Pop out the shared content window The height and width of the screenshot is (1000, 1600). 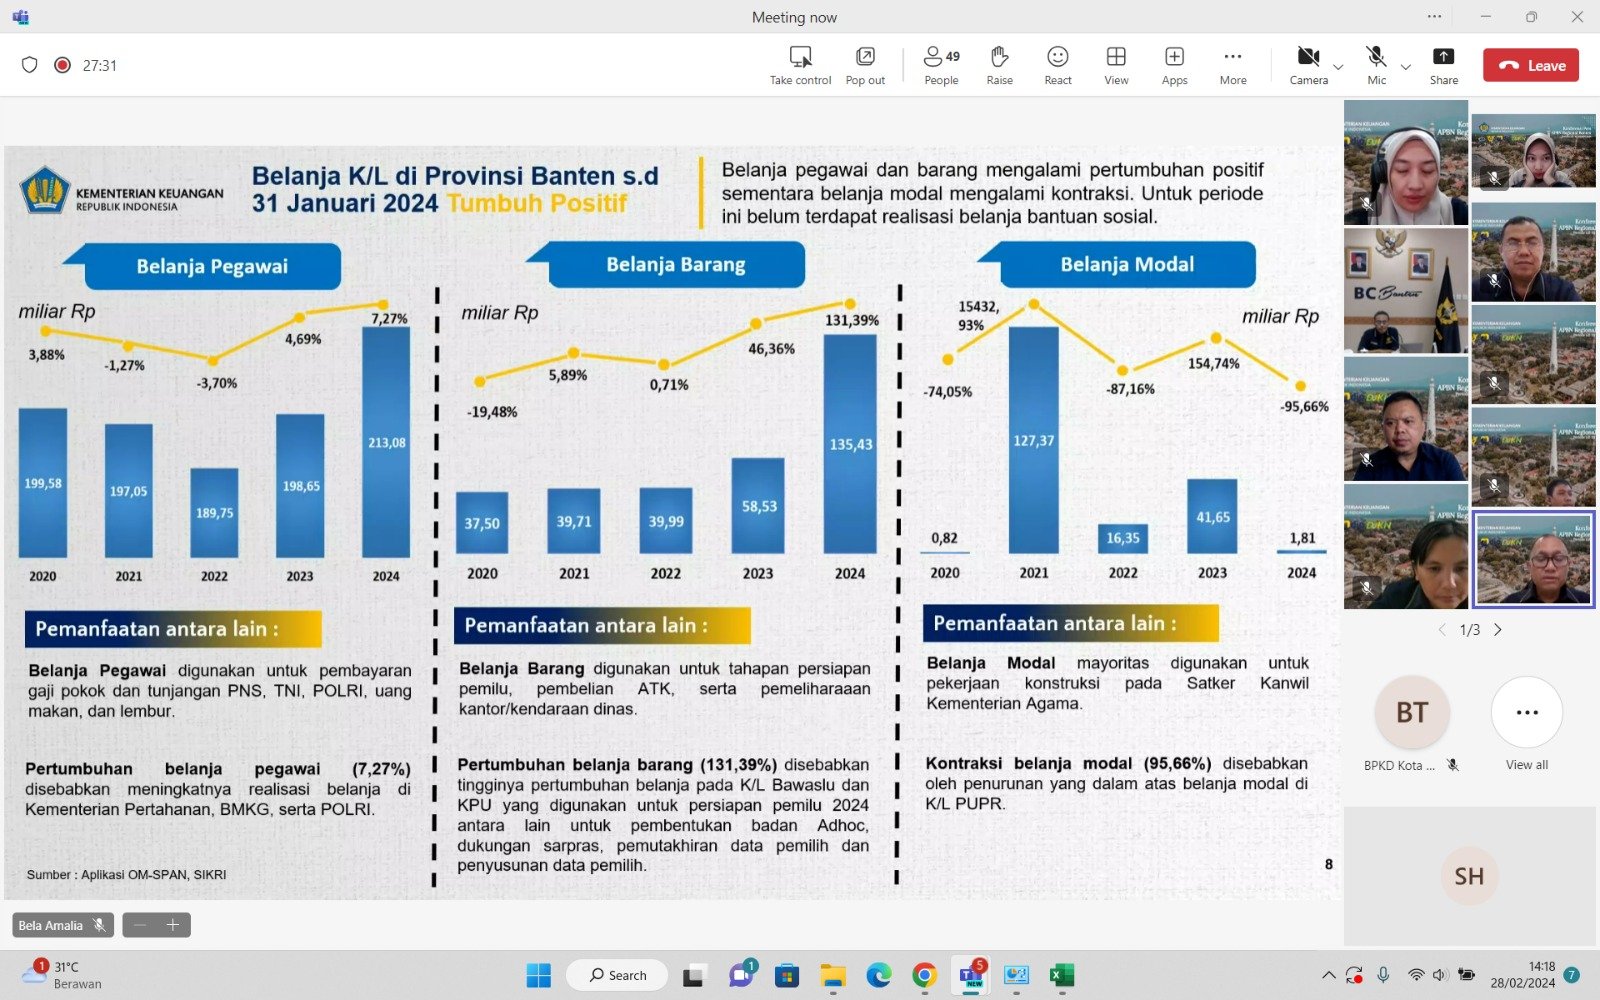point(865,65)
